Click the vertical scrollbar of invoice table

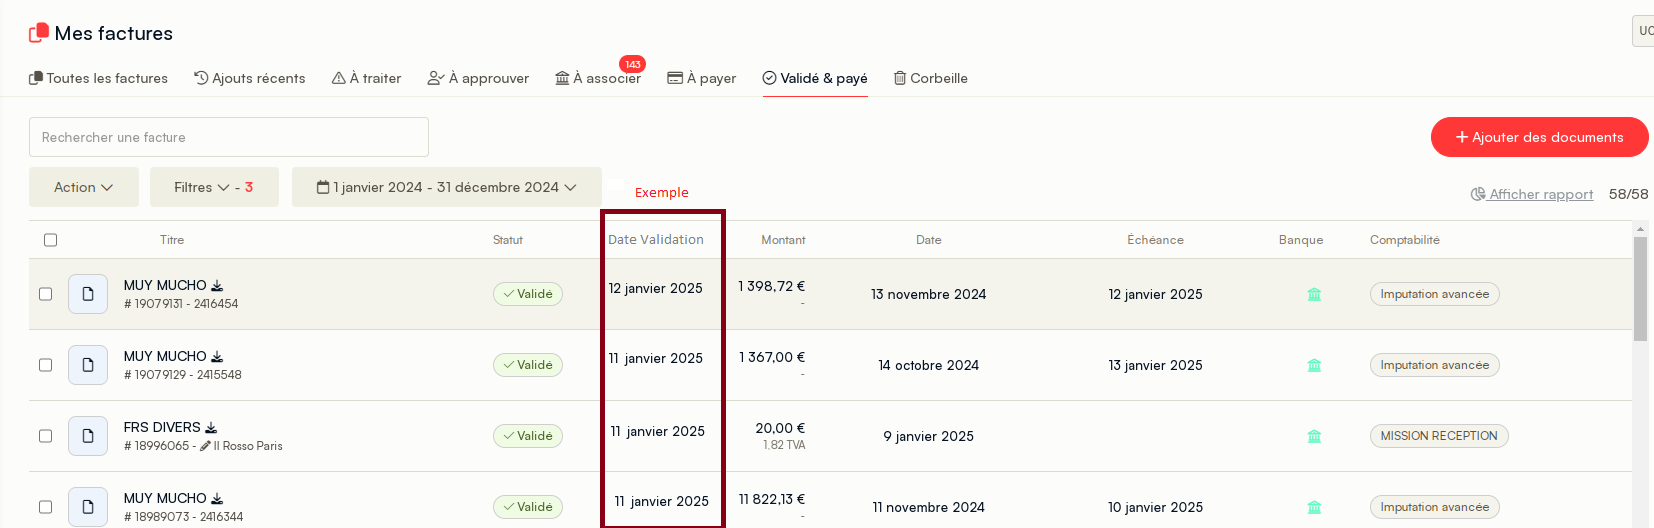[1640, 290]
